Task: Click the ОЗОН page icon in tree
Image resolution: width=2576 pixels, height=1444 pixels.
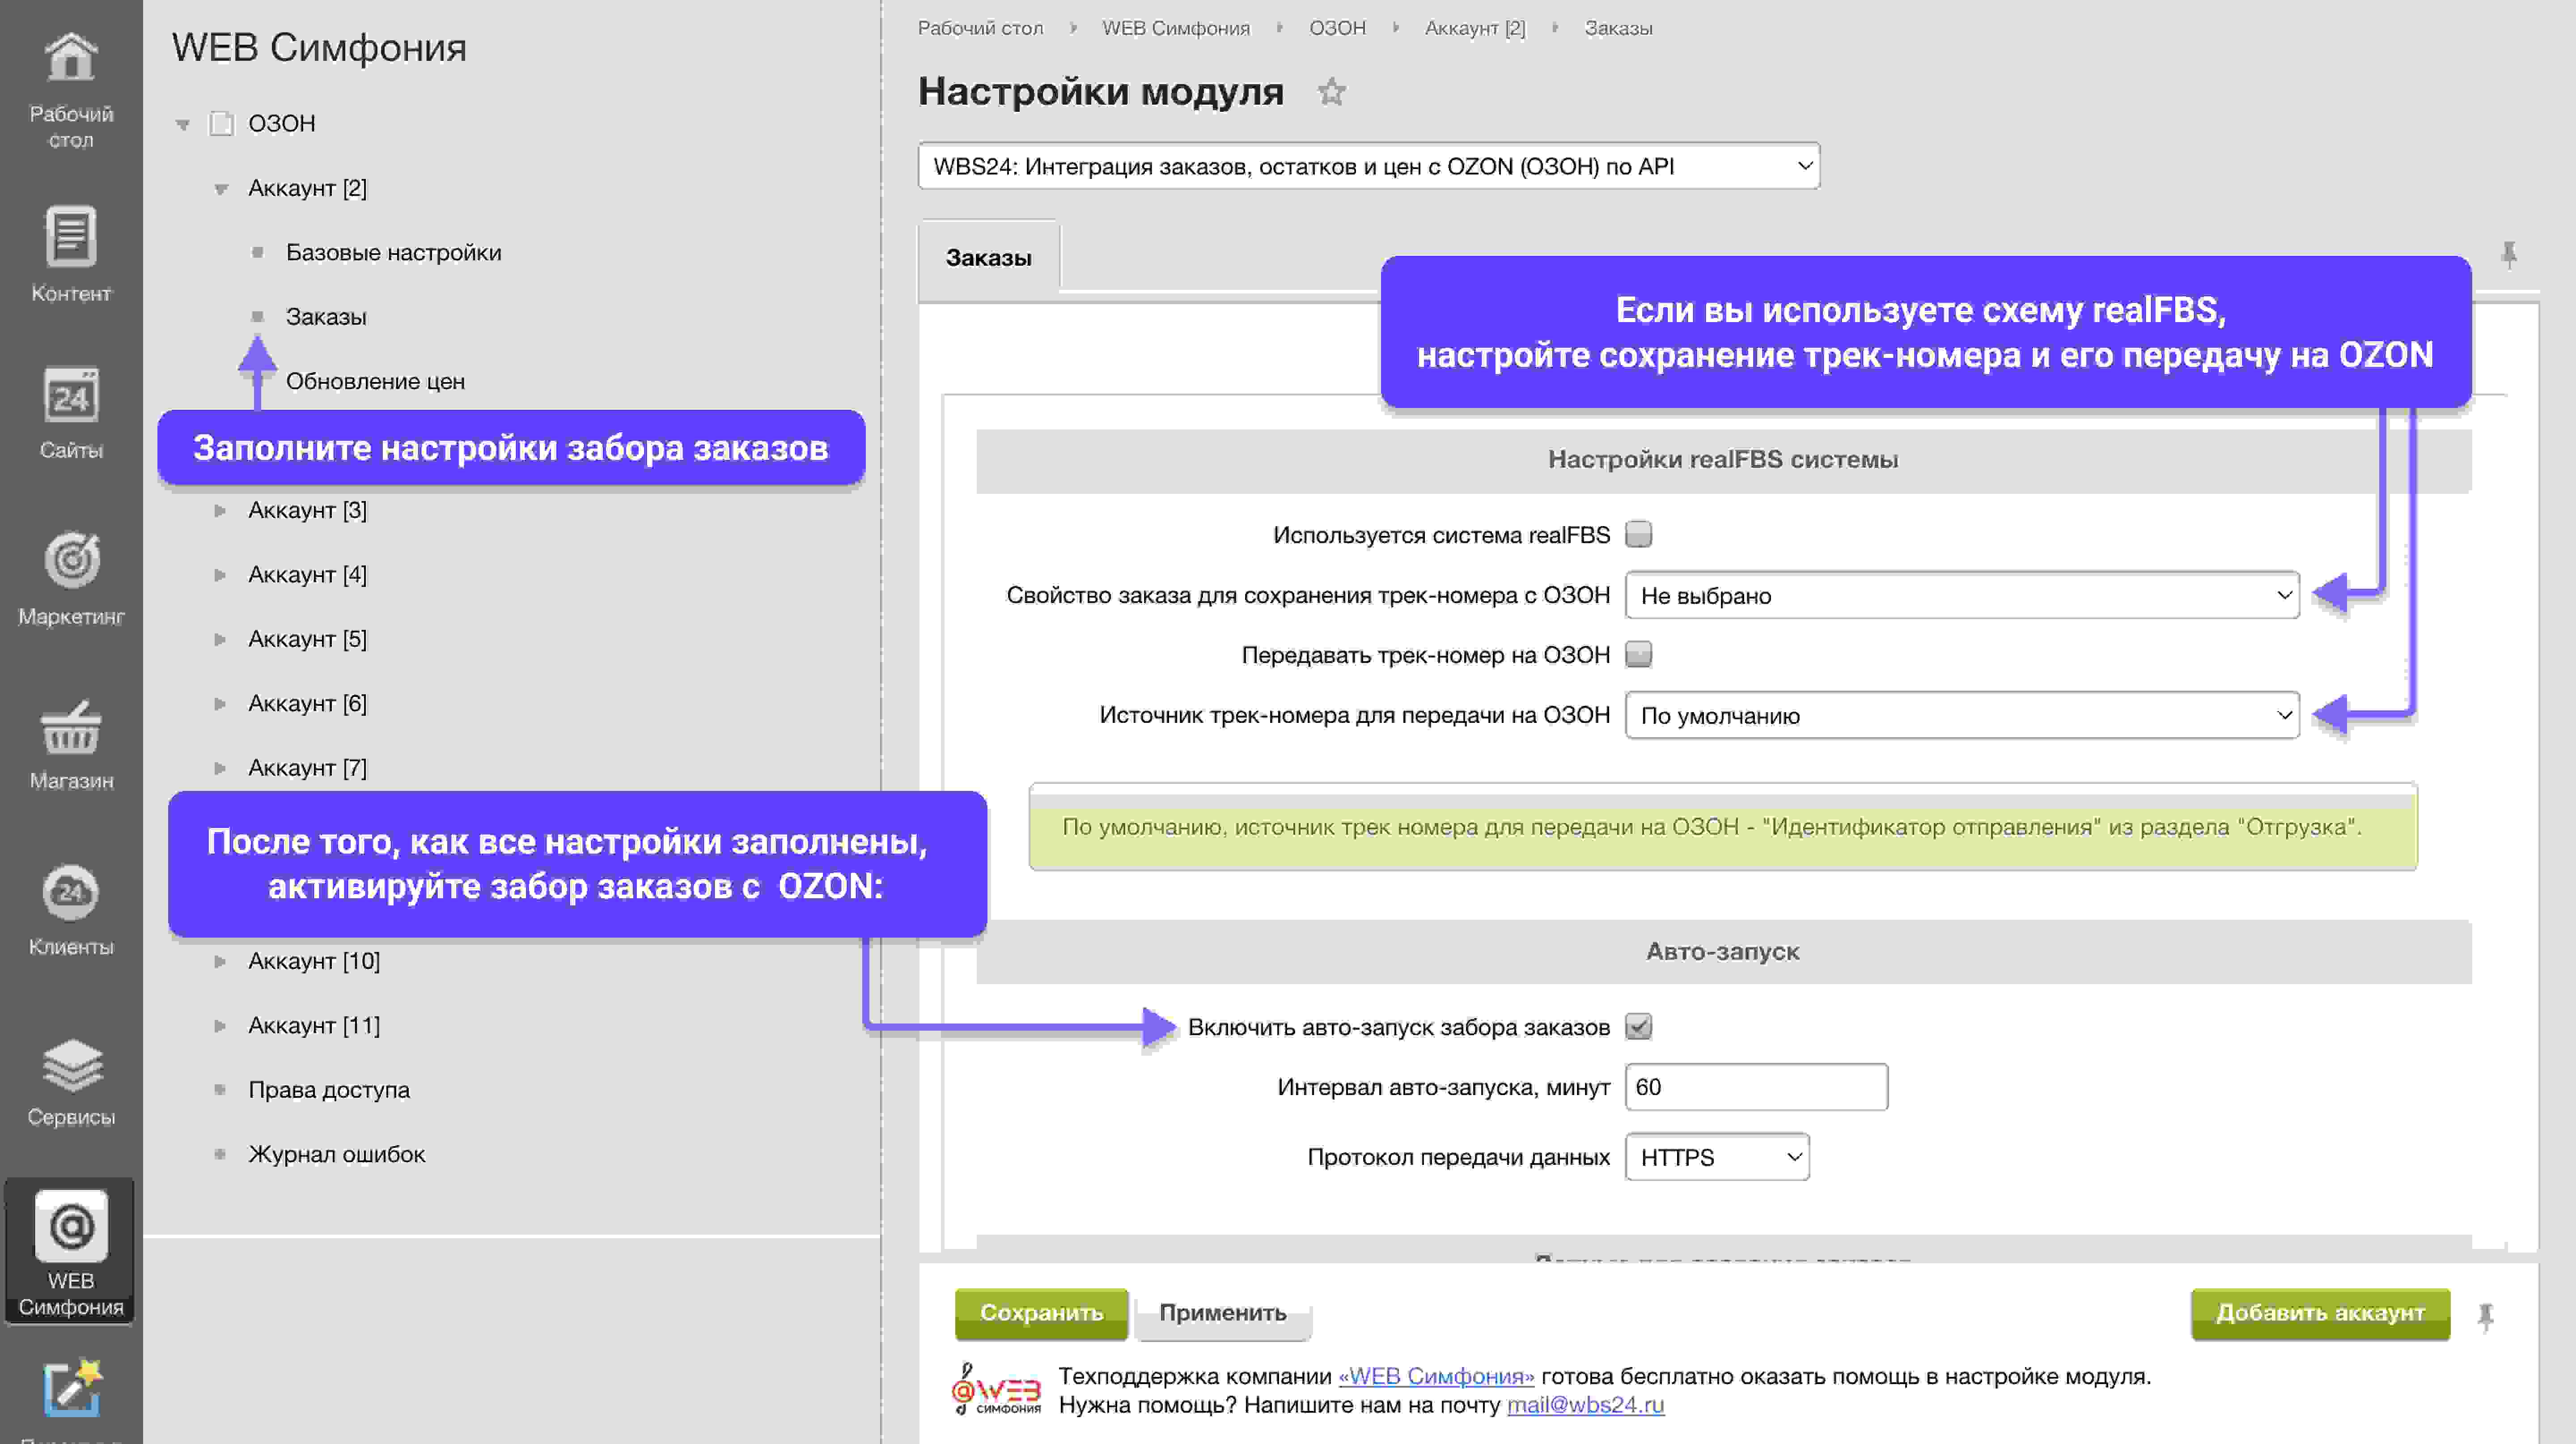Action: click(x=221, y=123)
